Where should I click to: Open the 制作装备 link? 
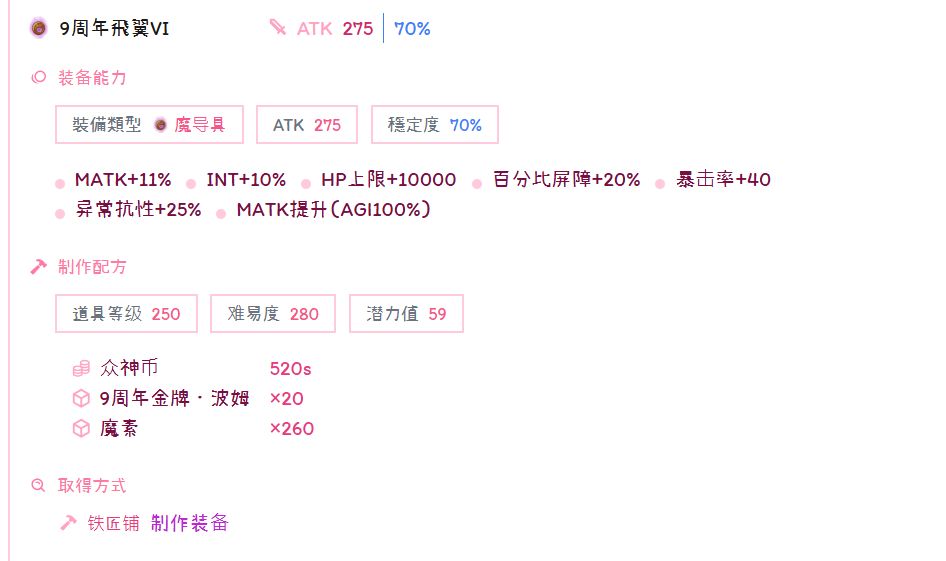tap(190, 523)
